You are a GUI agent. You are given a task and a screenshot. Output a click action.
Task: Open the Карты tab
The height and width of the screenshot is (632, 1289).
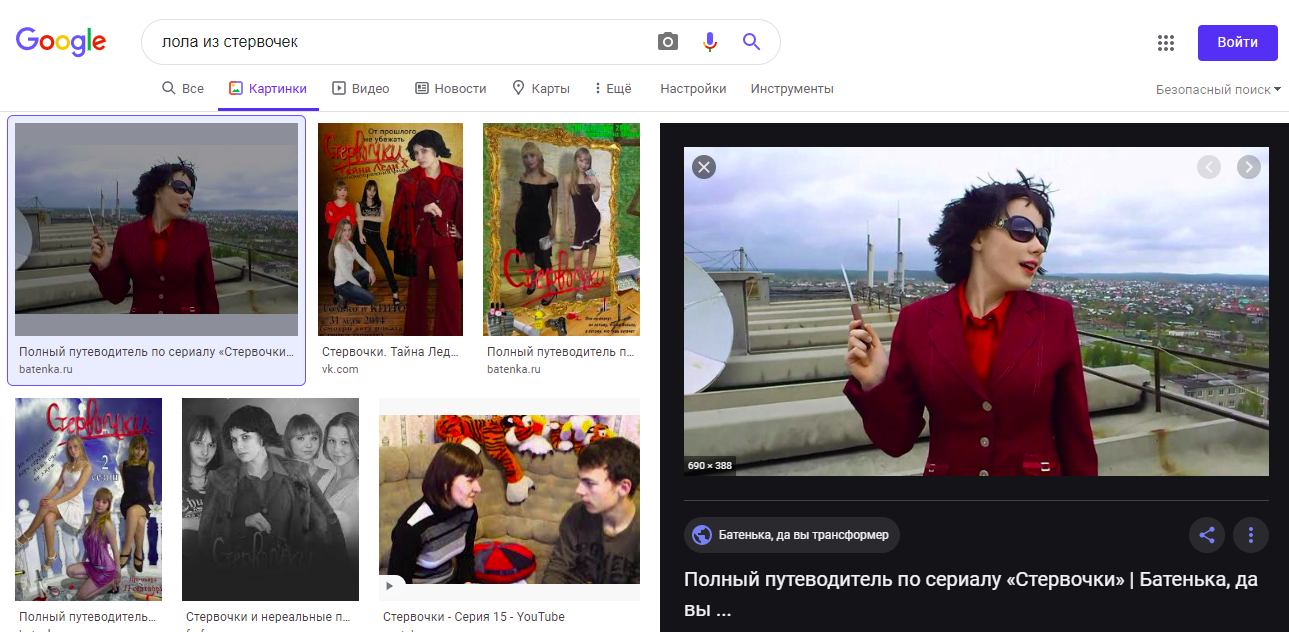pos(541,89)
